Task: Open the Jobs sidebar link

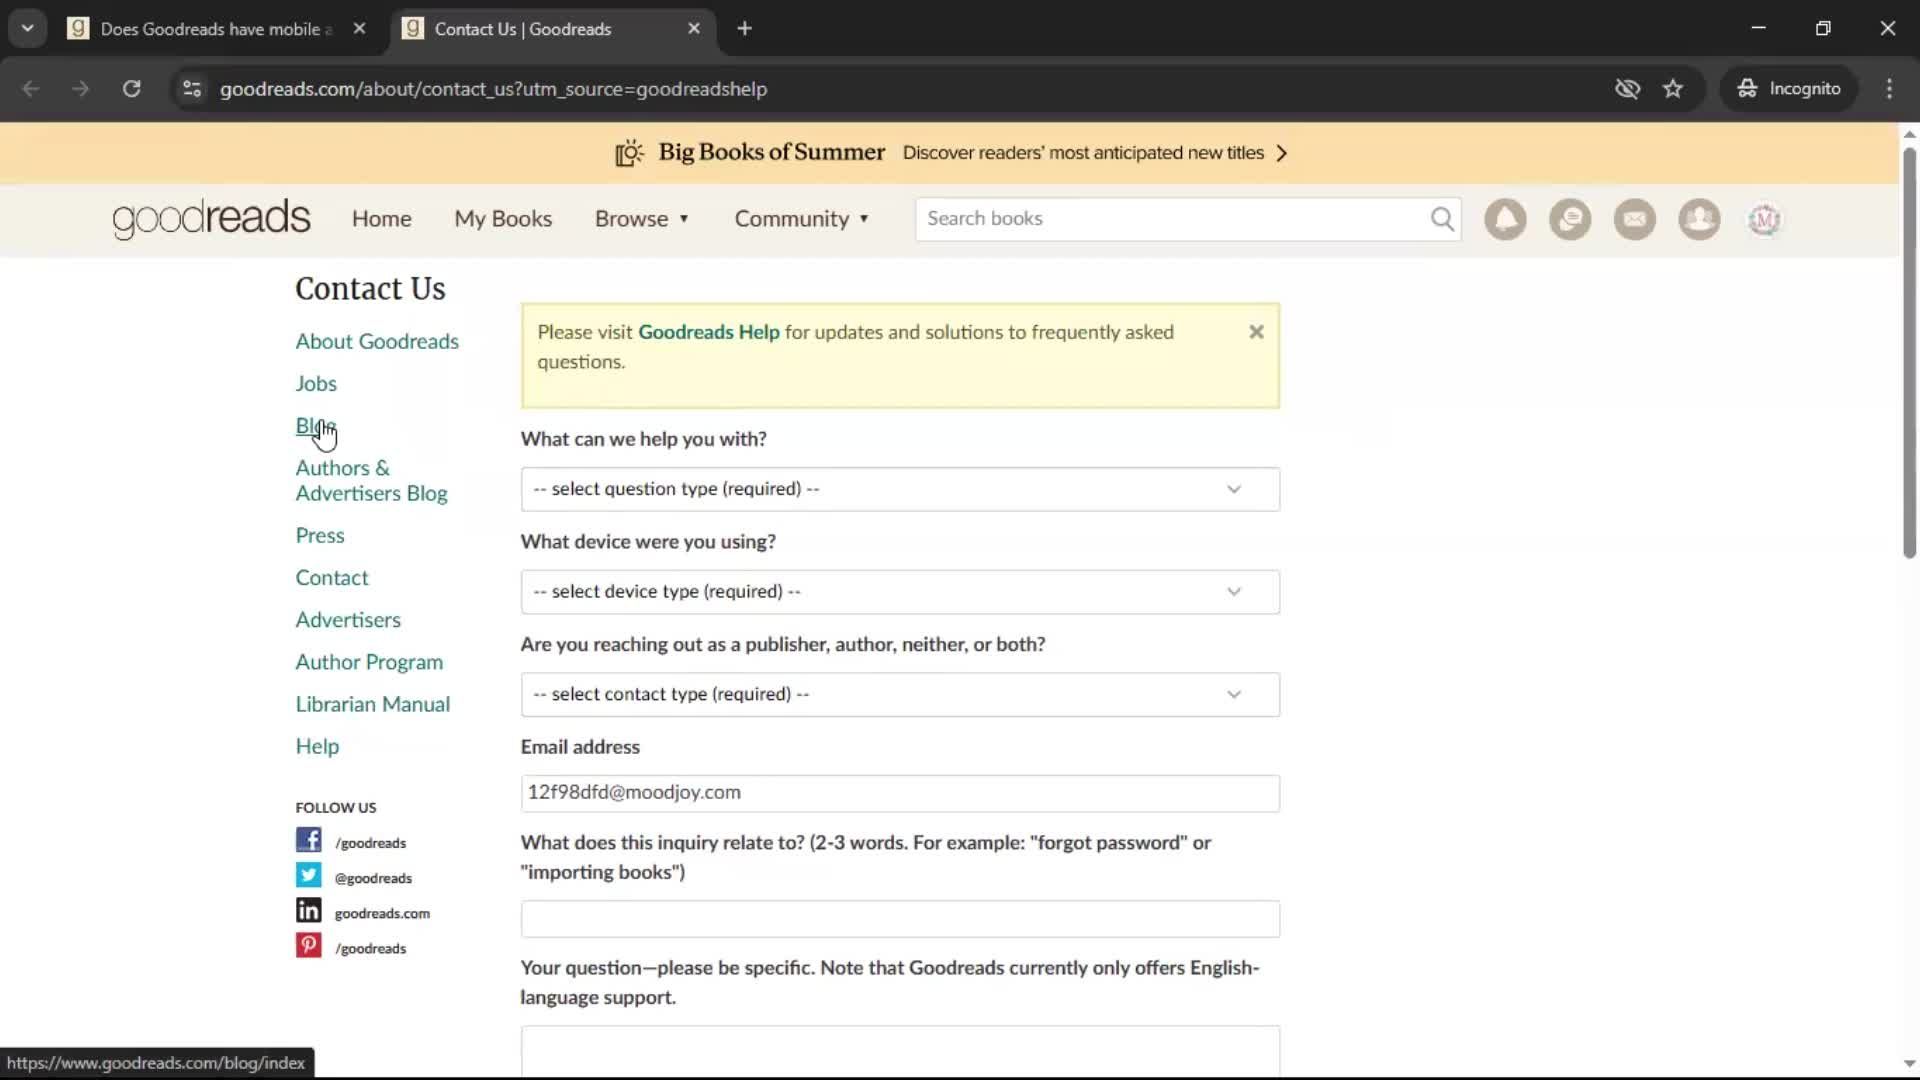Action: click(316, 384)
